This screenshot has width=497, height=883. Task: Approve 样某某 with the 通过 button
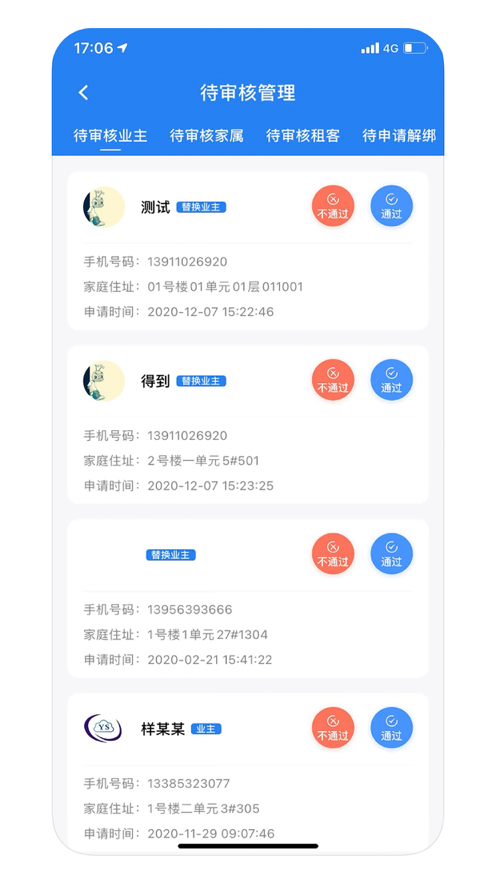(392, 729)
